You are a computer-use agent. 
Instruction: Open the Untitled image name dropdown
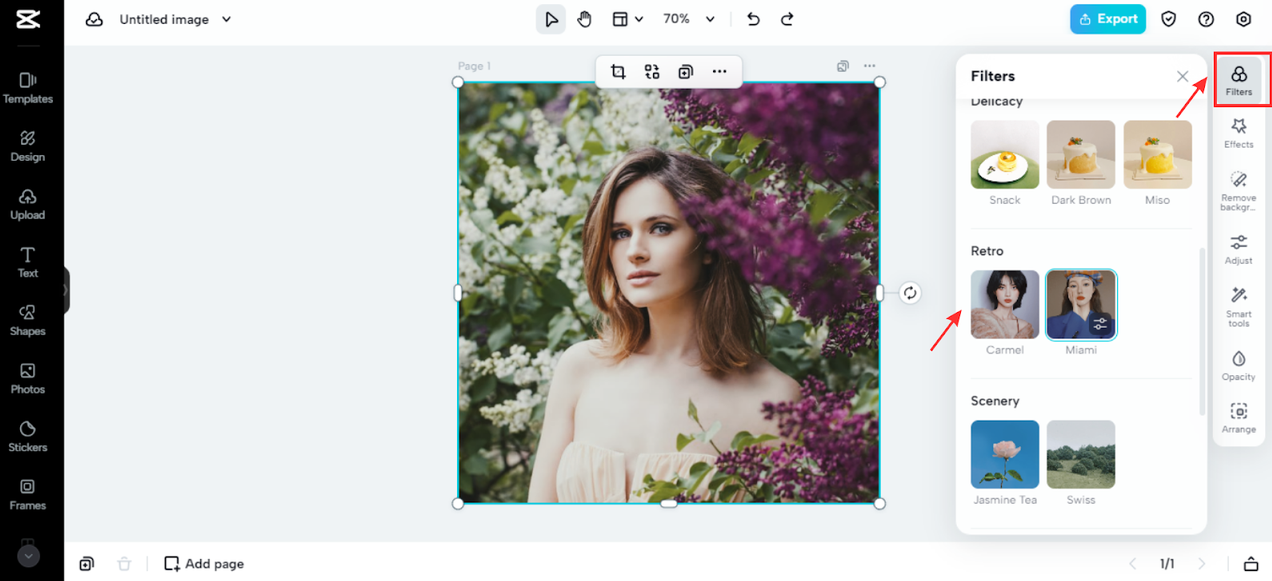click(175, 19)
